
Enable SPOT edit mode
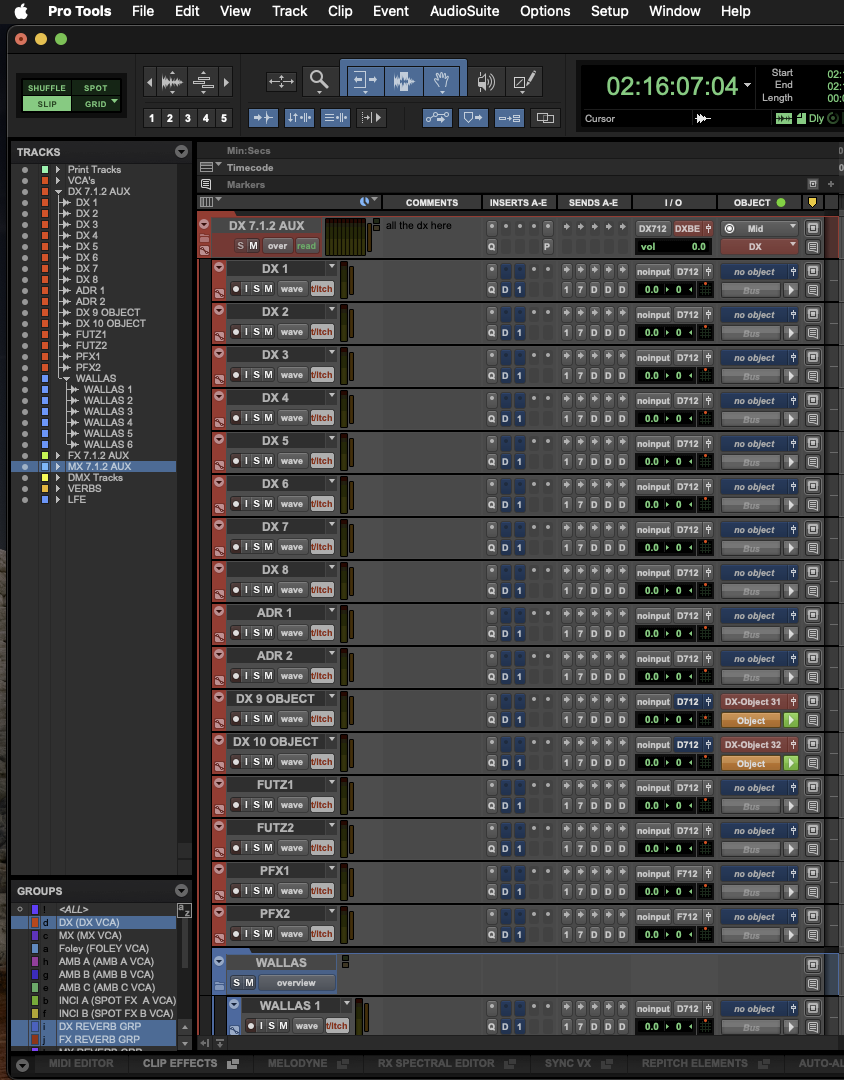click(x=96, y=88)
